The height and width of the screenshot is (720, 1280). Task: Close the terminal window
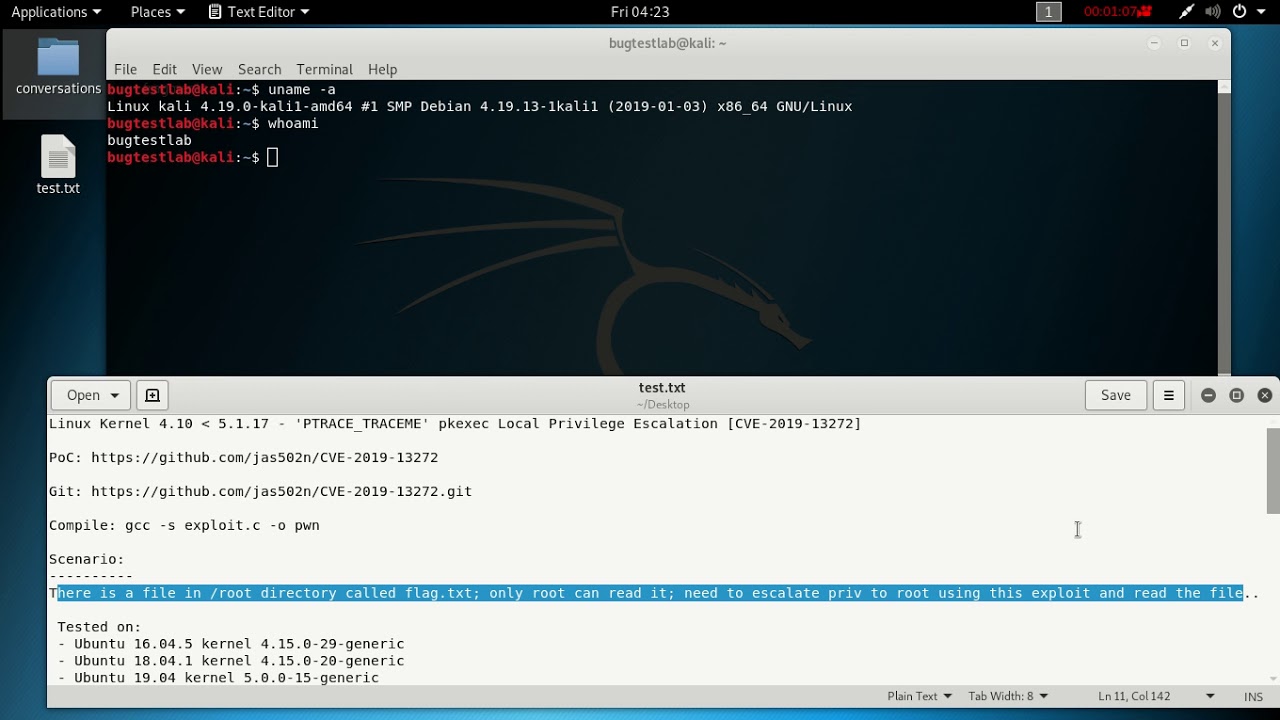point(1215,43)
